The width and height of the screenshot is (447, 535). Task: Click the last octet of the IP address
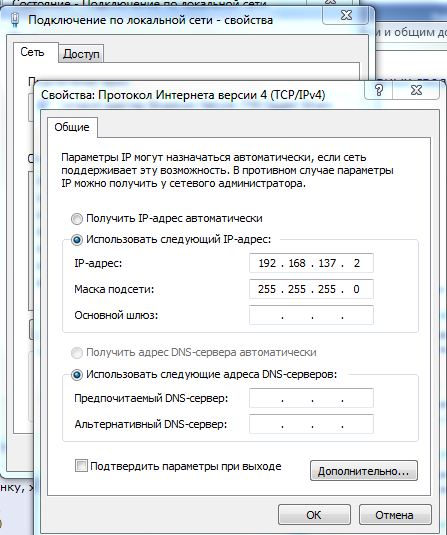357,263
